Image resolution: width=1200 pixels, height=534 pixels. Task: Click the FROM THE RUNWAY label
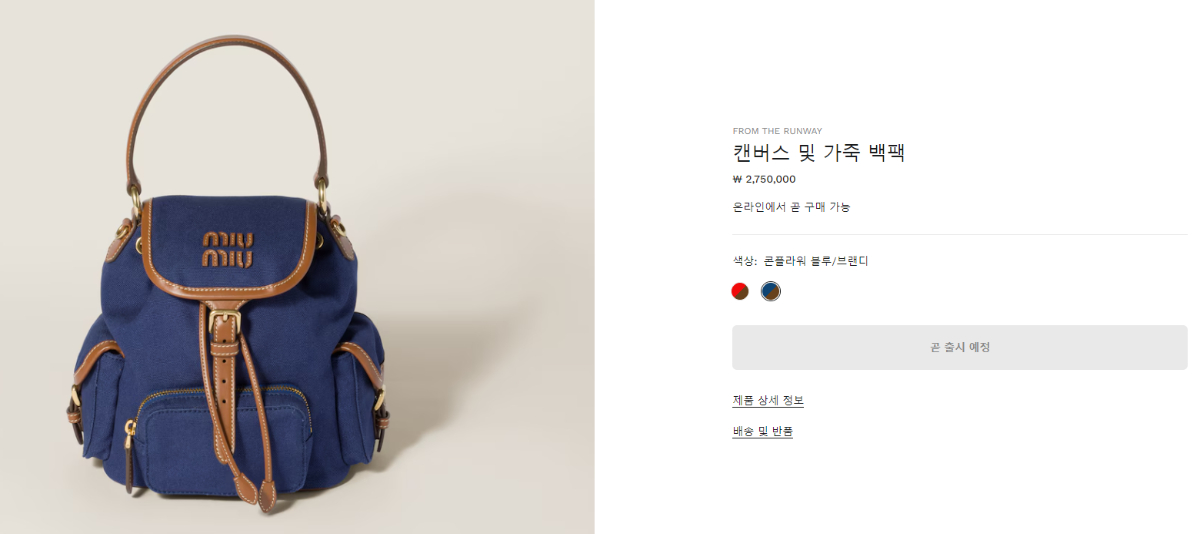click(x=777, y=131)
